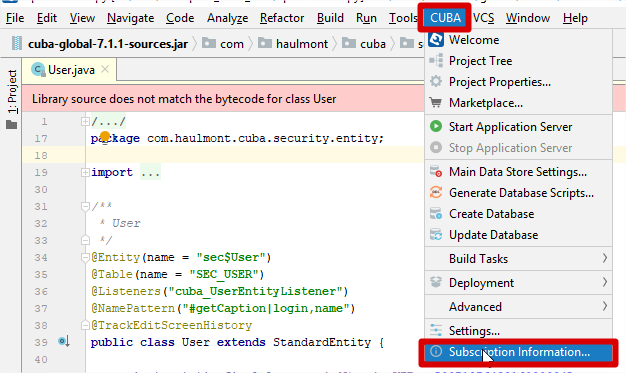
Task: Open the Tools menu
Action: [x=403, y=18]
